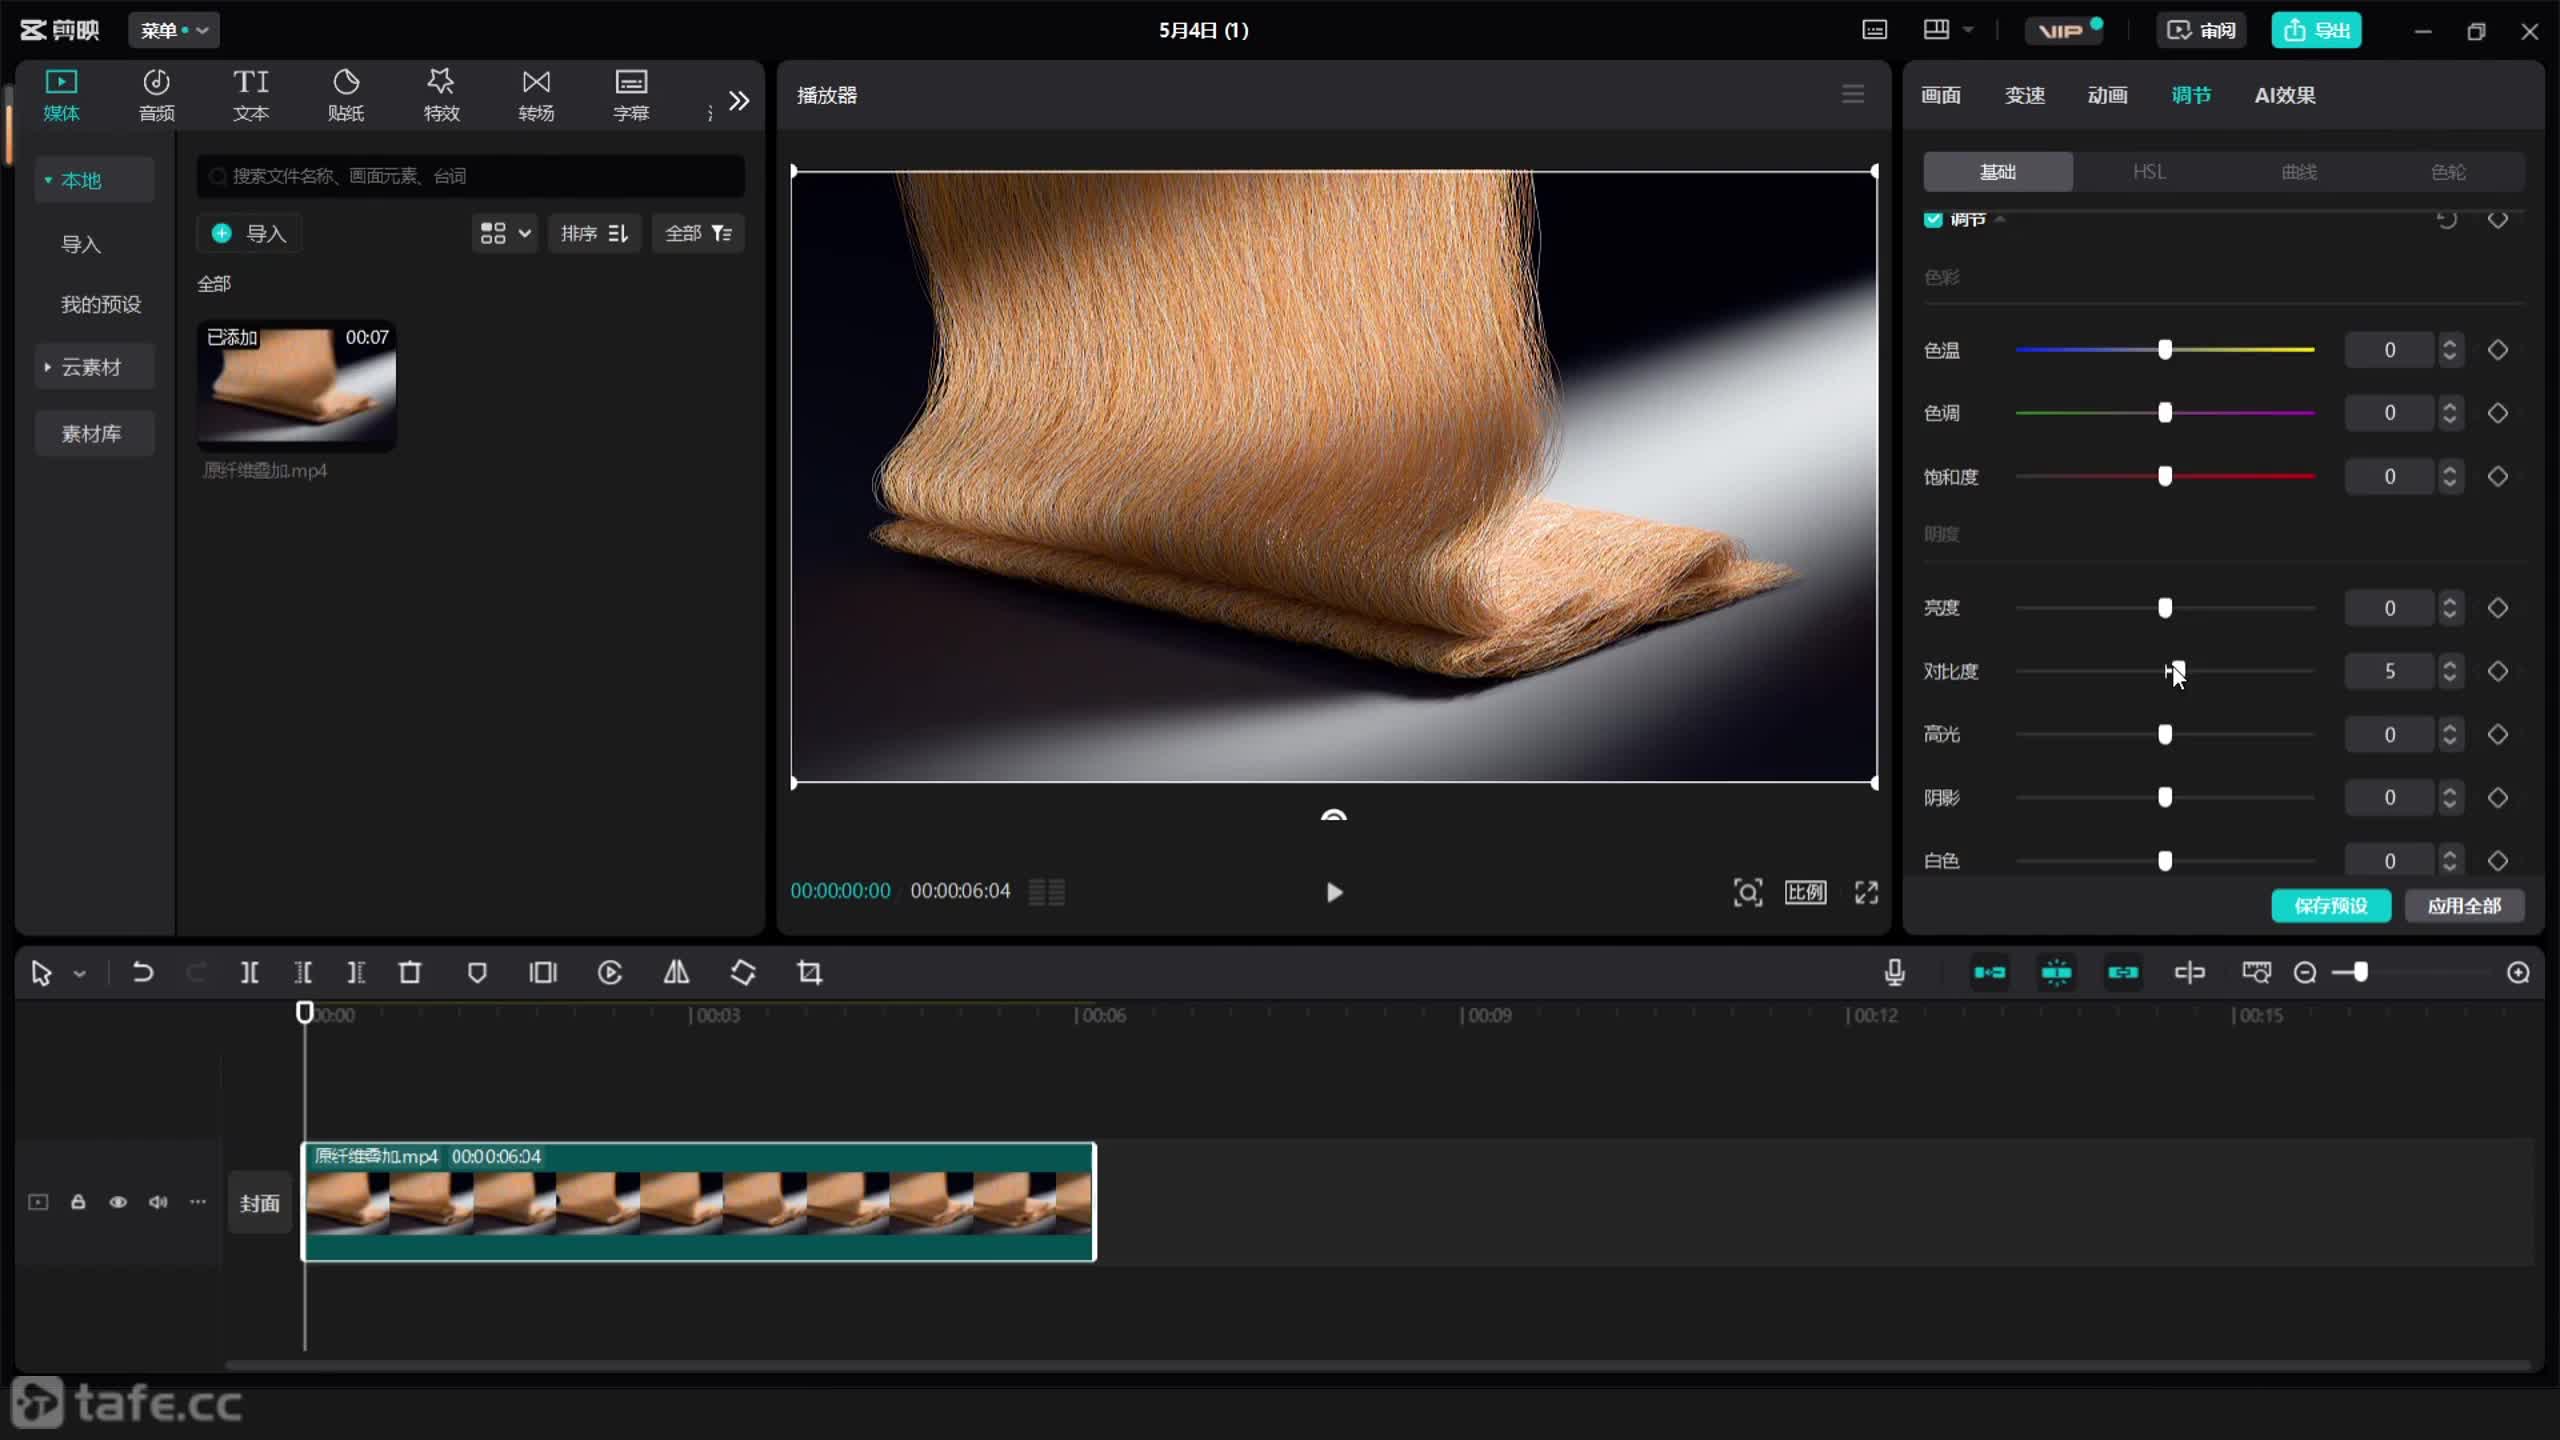The width and height of the screenshot is (2560, 1440).
Task: Open the 全部 filter dropdown
Action: 698,233
